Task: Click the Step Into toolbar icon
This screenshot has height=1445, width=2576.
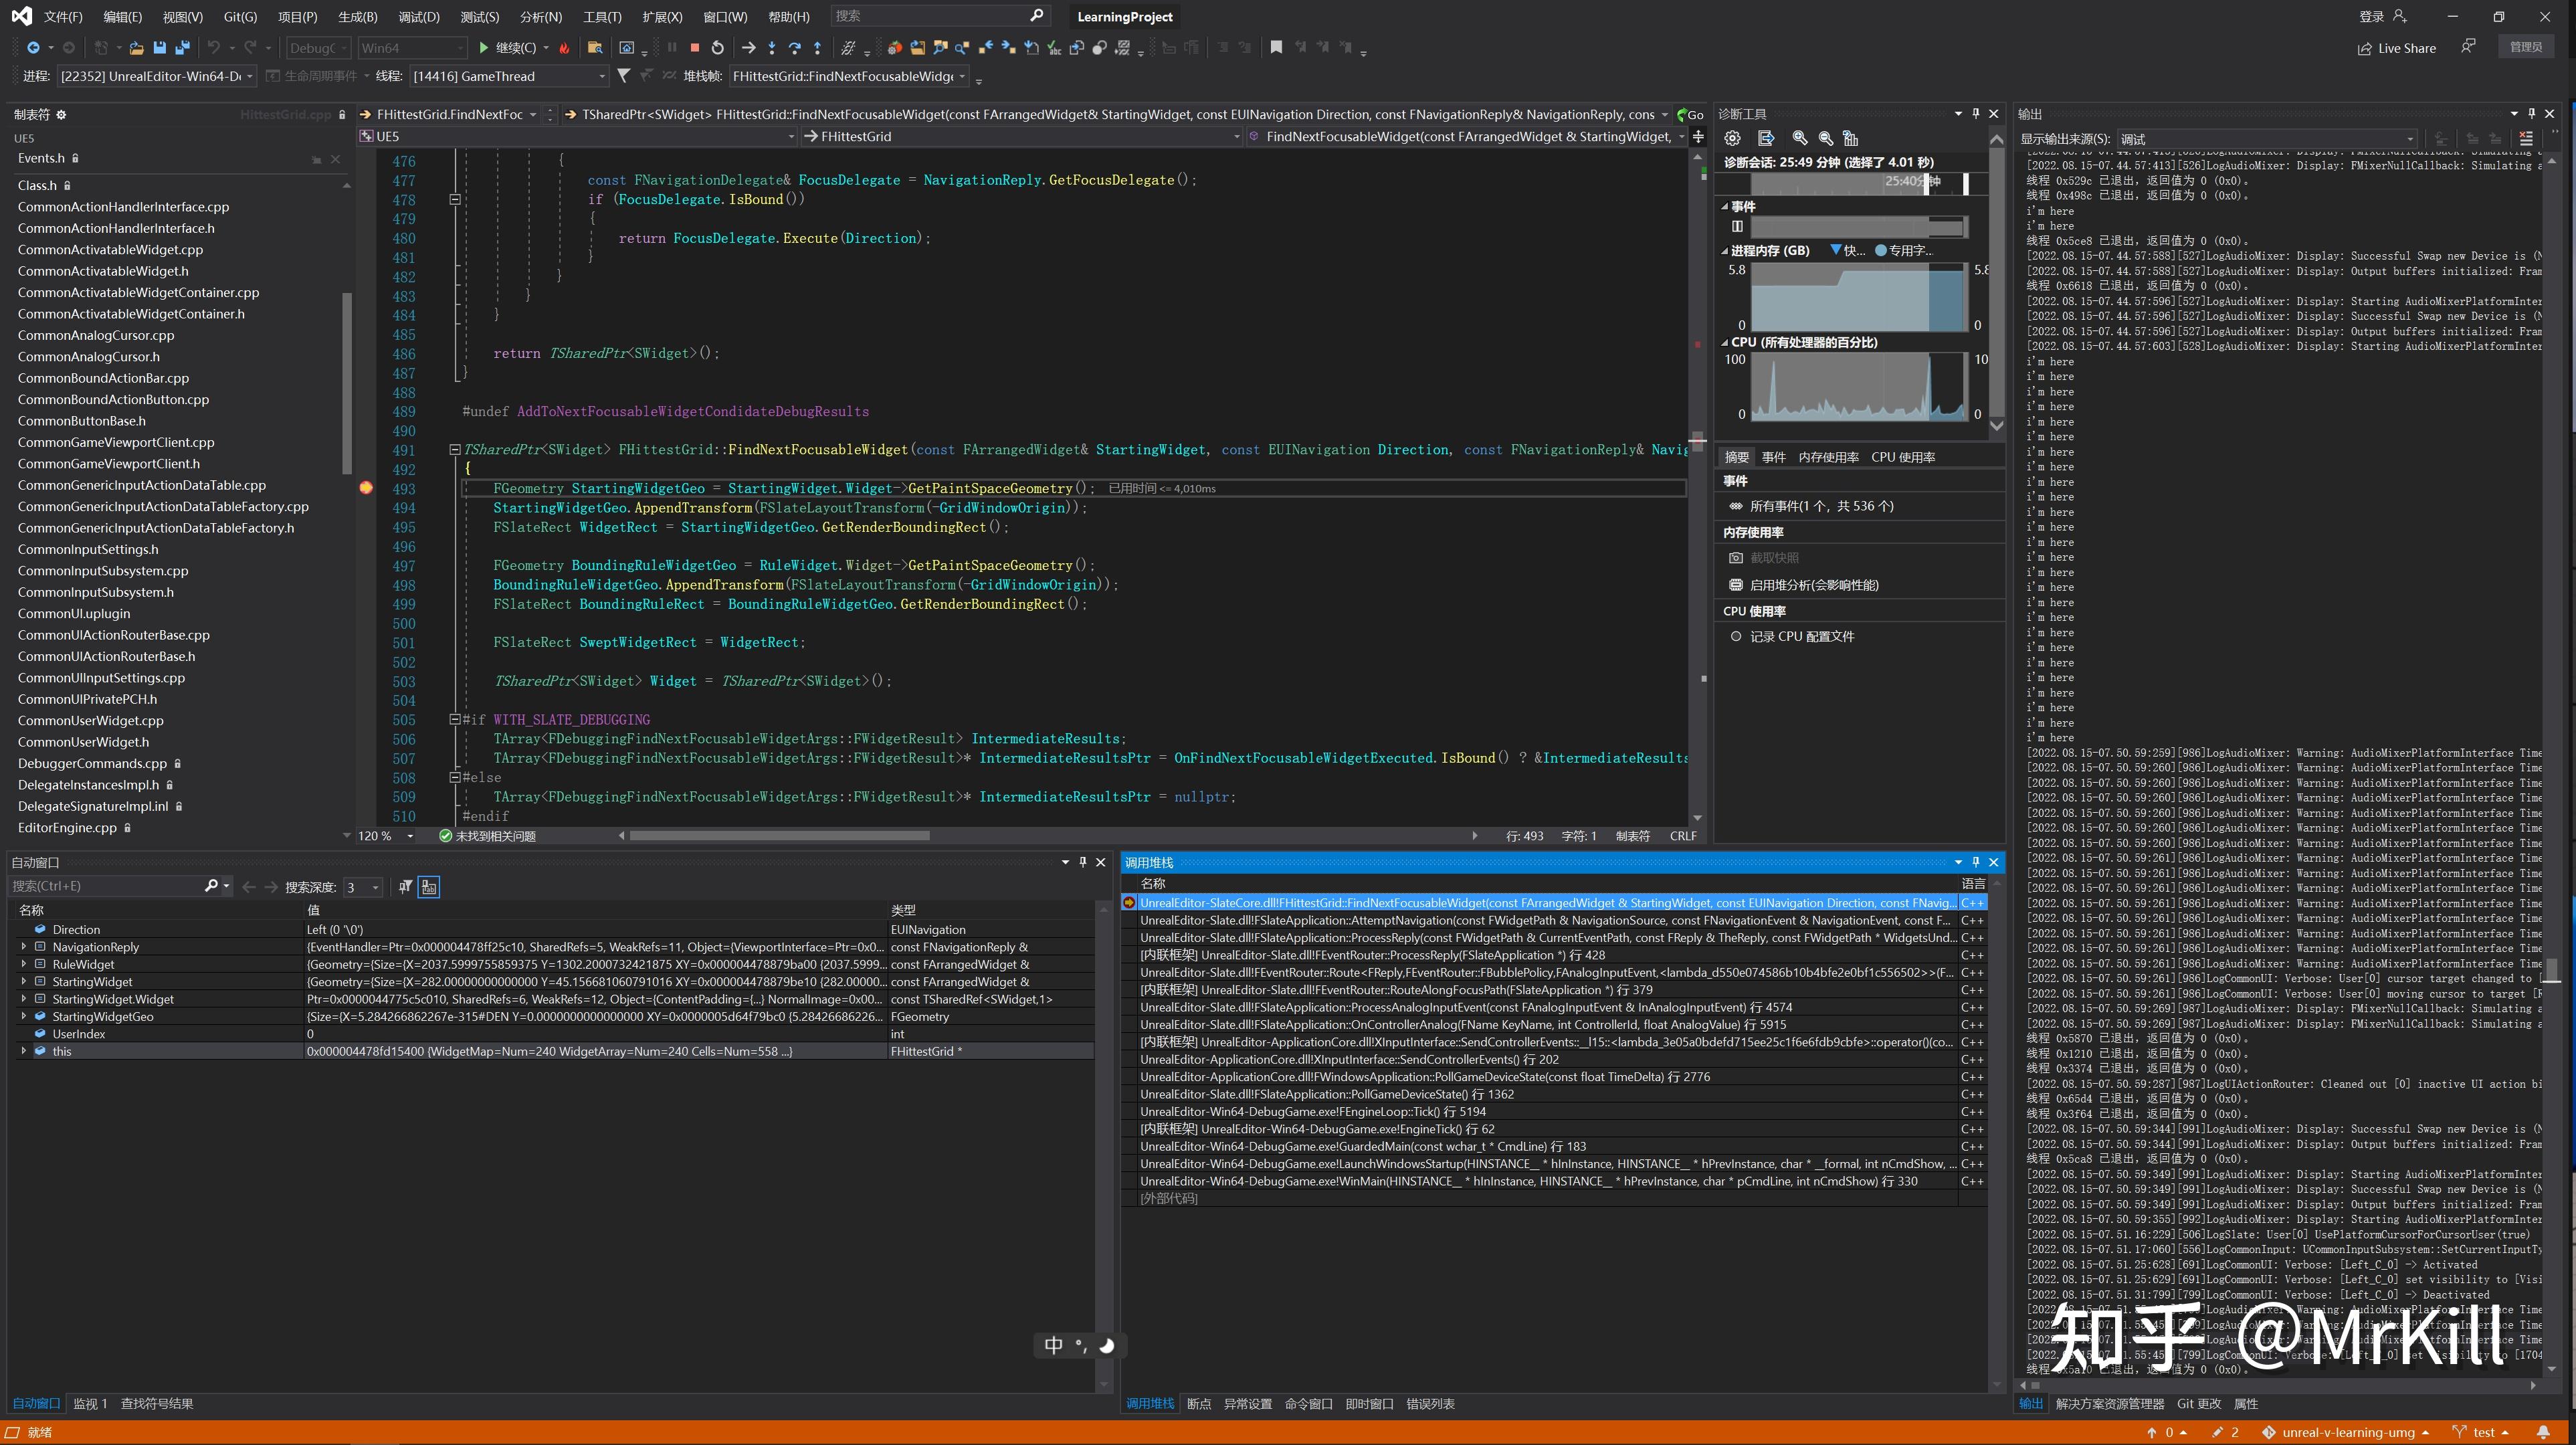Action: 771,48
